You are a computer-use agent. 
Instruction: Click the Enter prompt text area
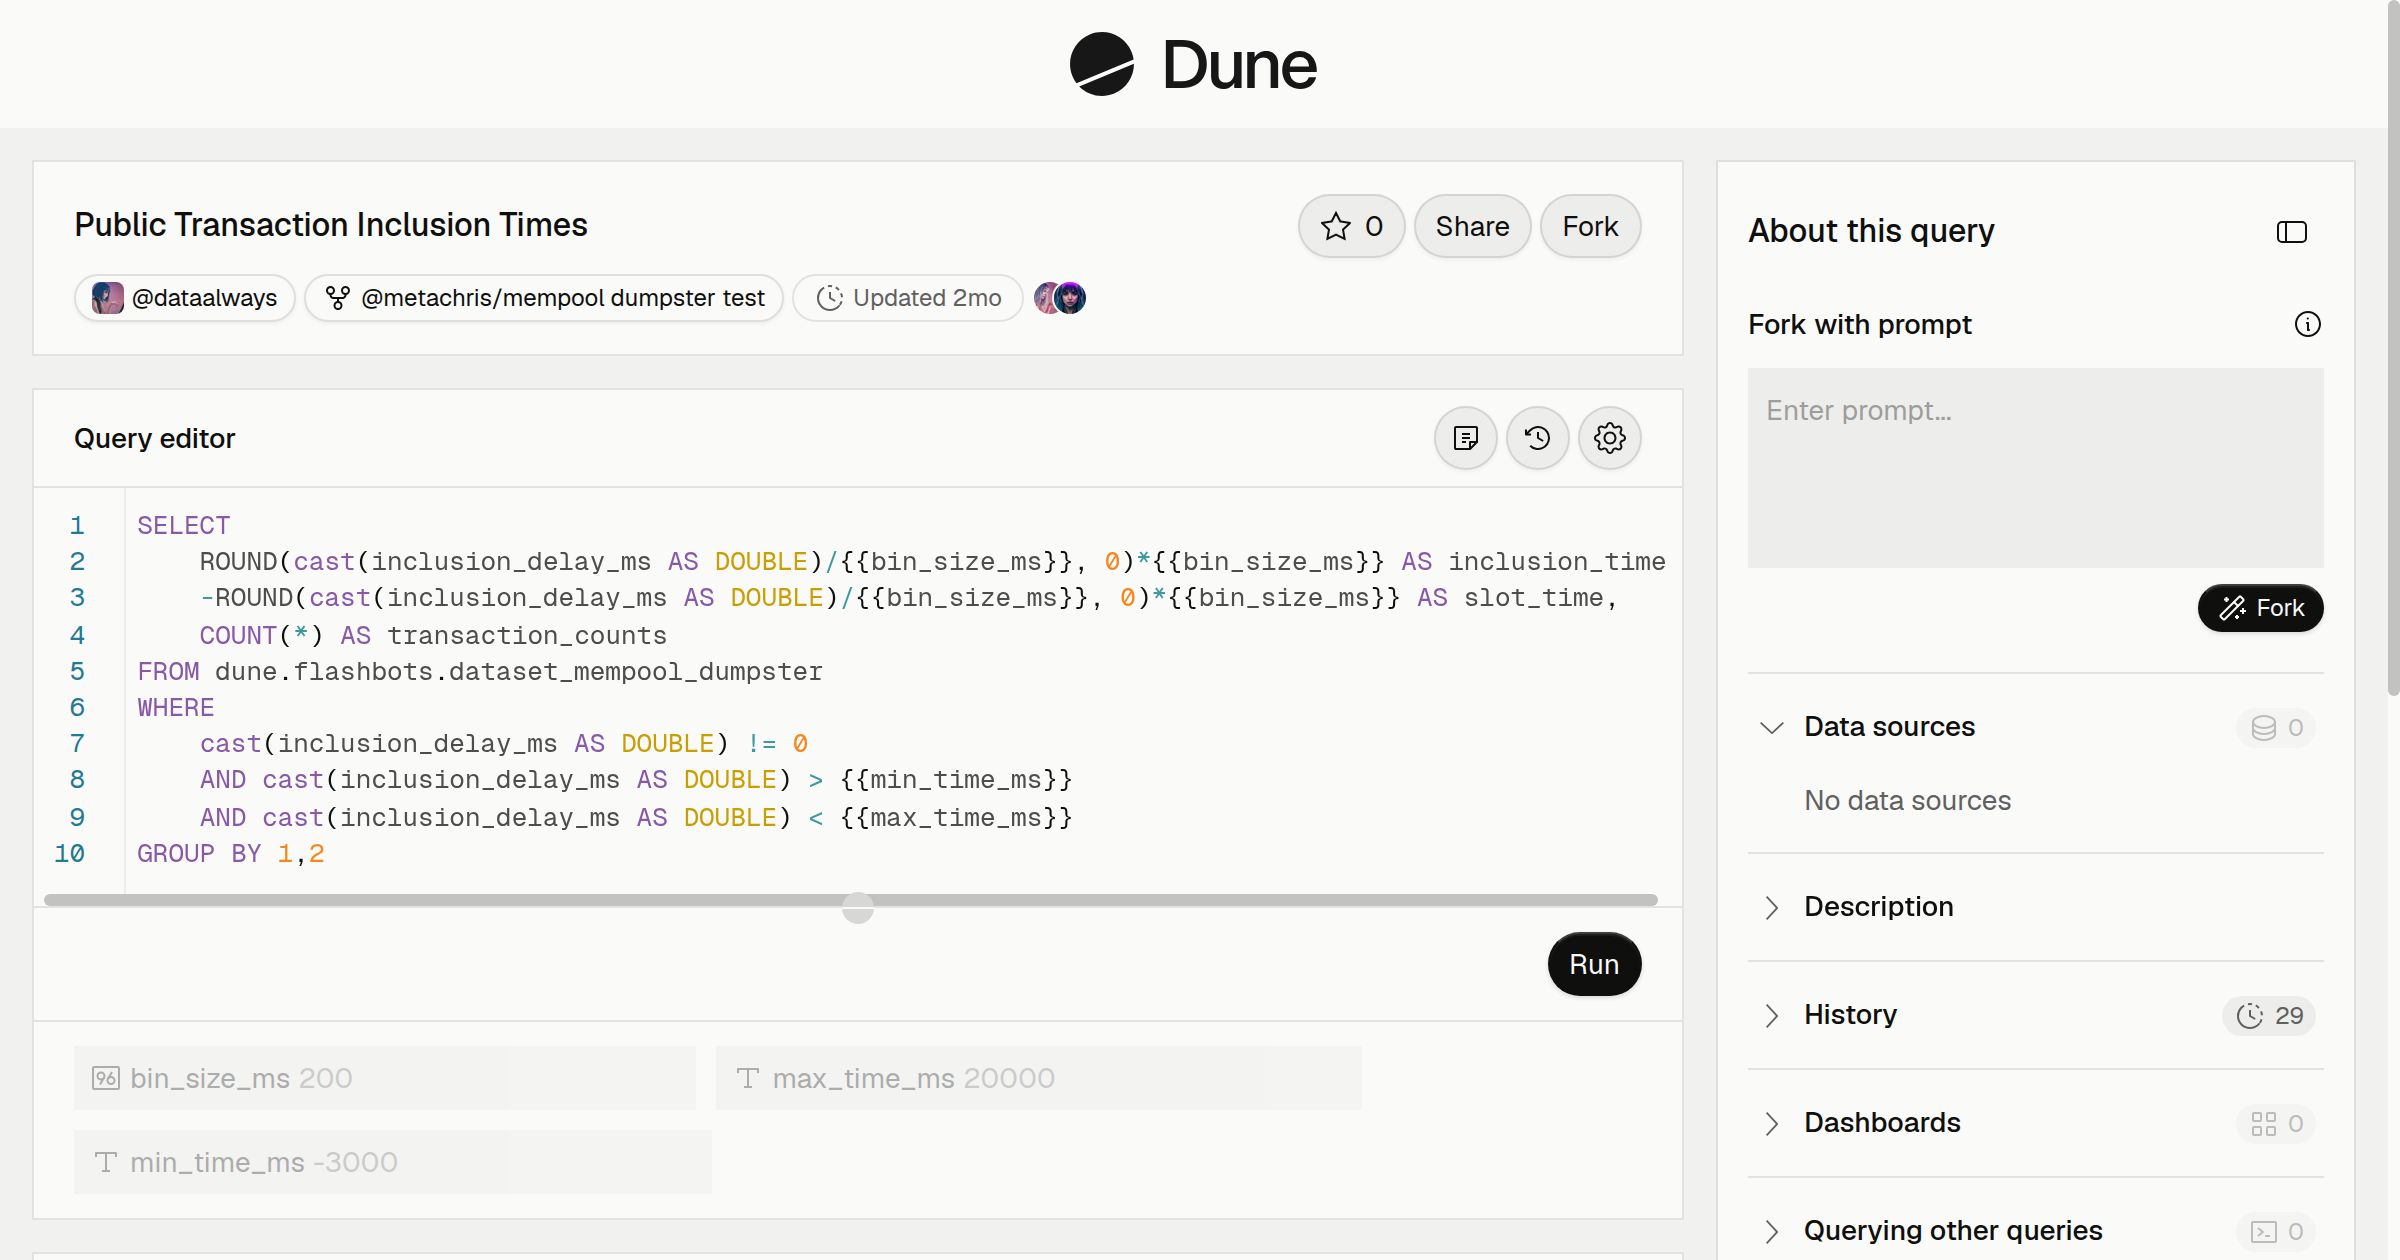tap(2035, 468)
